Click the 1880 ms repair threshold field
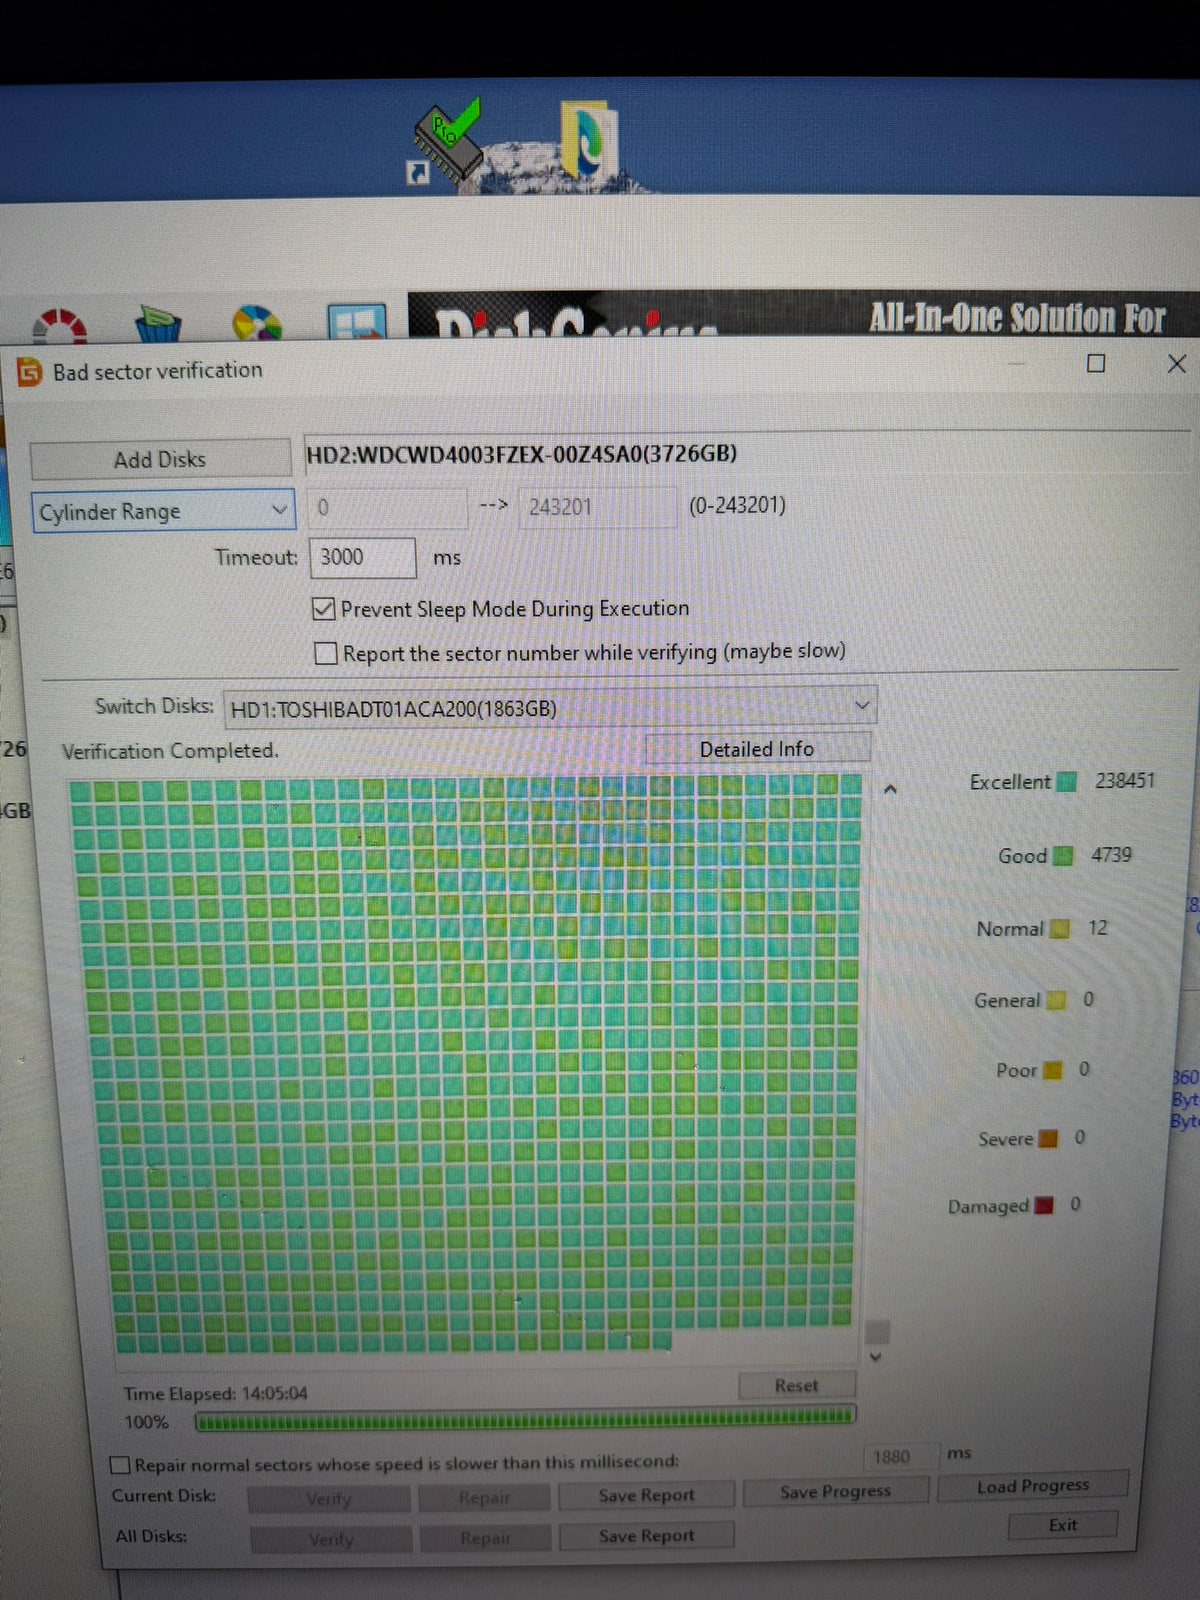 pyautogui.click(x=900, y=1456)
